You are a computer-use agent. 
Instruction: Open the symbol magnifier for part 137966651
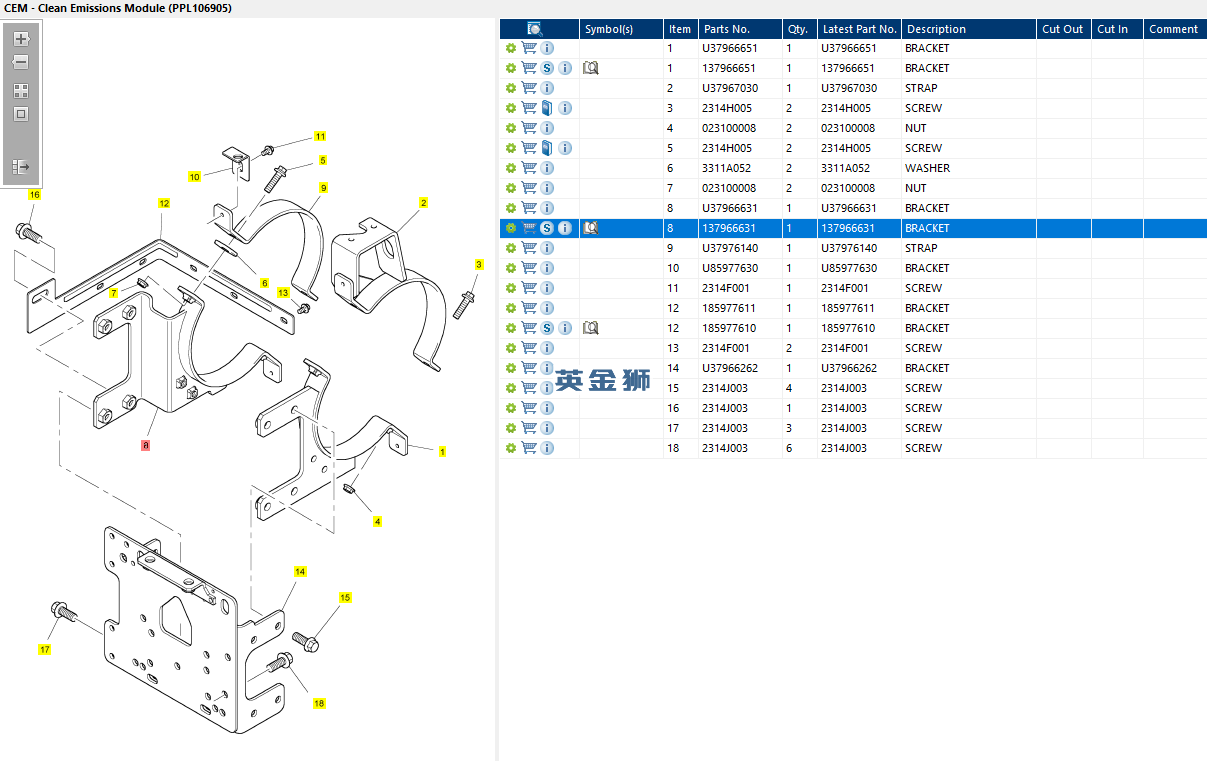pos(590,68)
